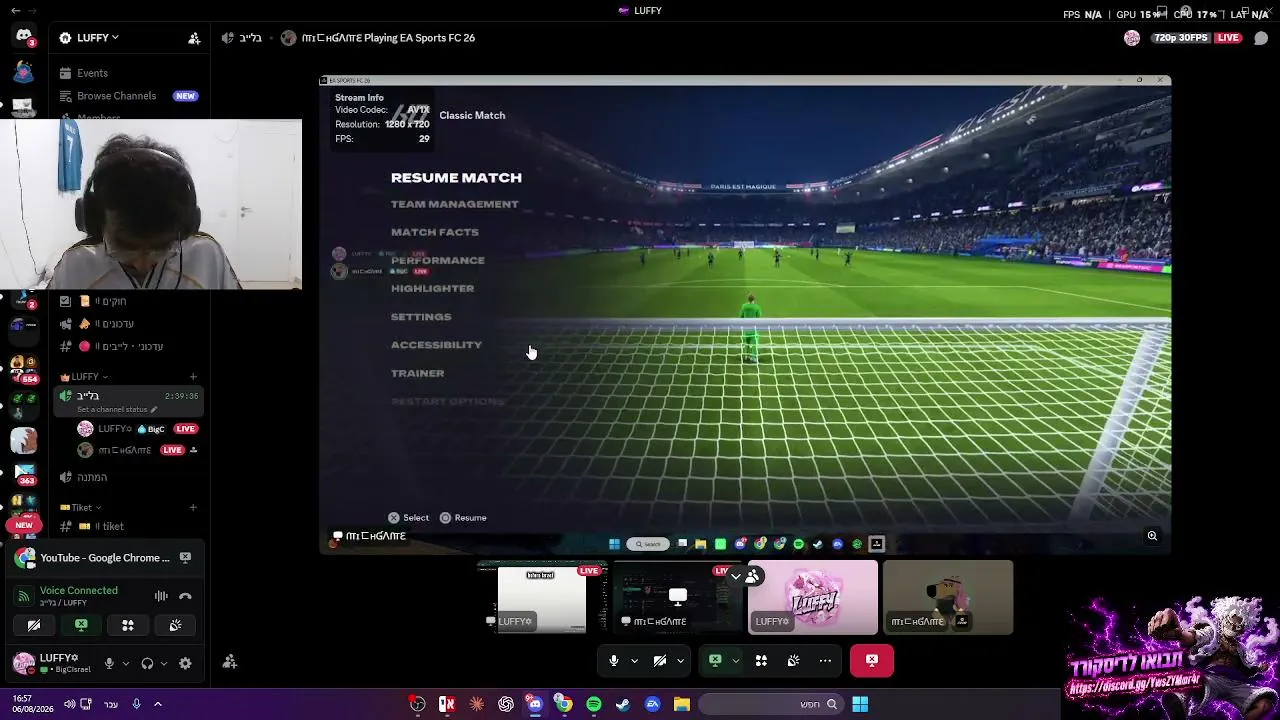Mute microphone in the call control bar
The height and width of the screenshot is (720, 1280).
[614, 661]
